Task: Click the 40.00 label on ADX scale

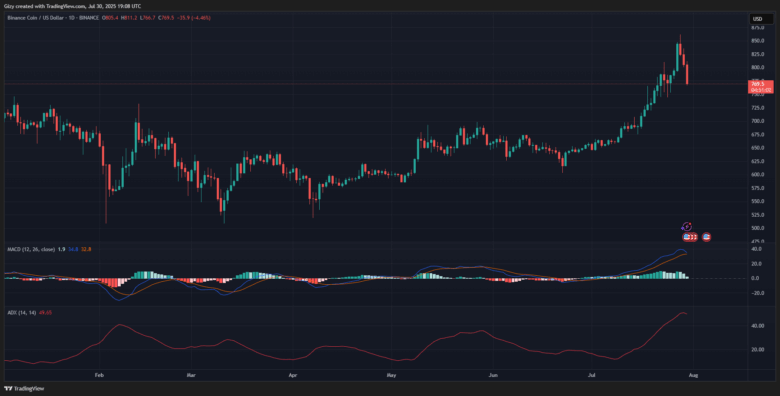Action: coord(758,326)
